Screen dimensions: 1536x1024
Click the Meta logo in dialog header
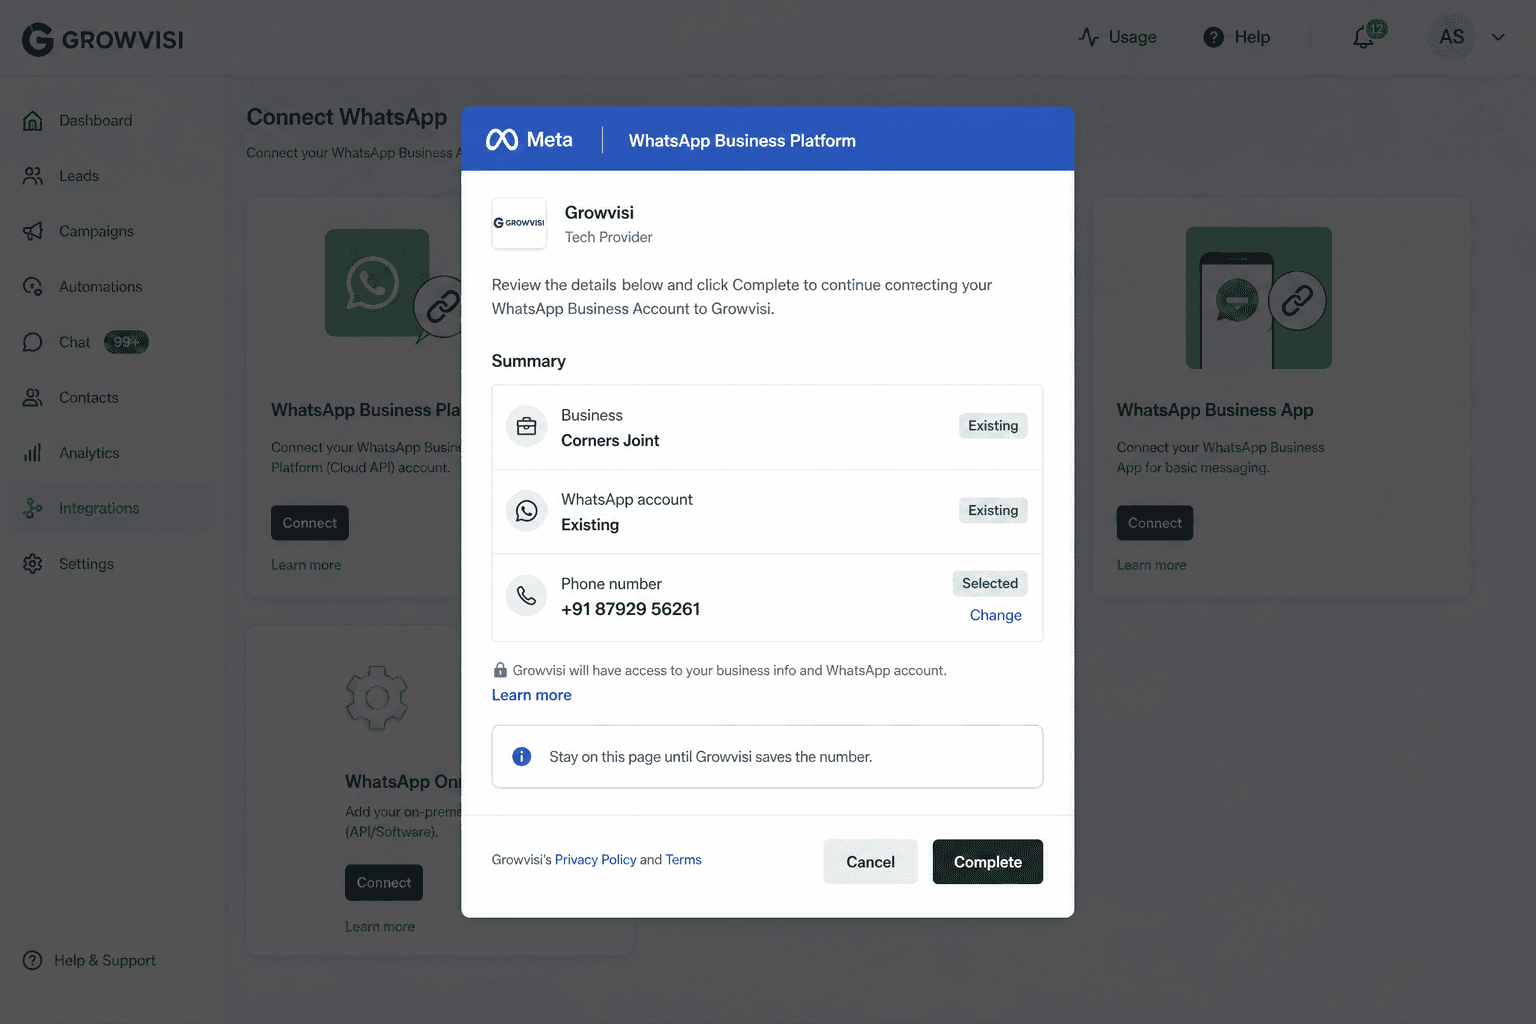point(529,140)
